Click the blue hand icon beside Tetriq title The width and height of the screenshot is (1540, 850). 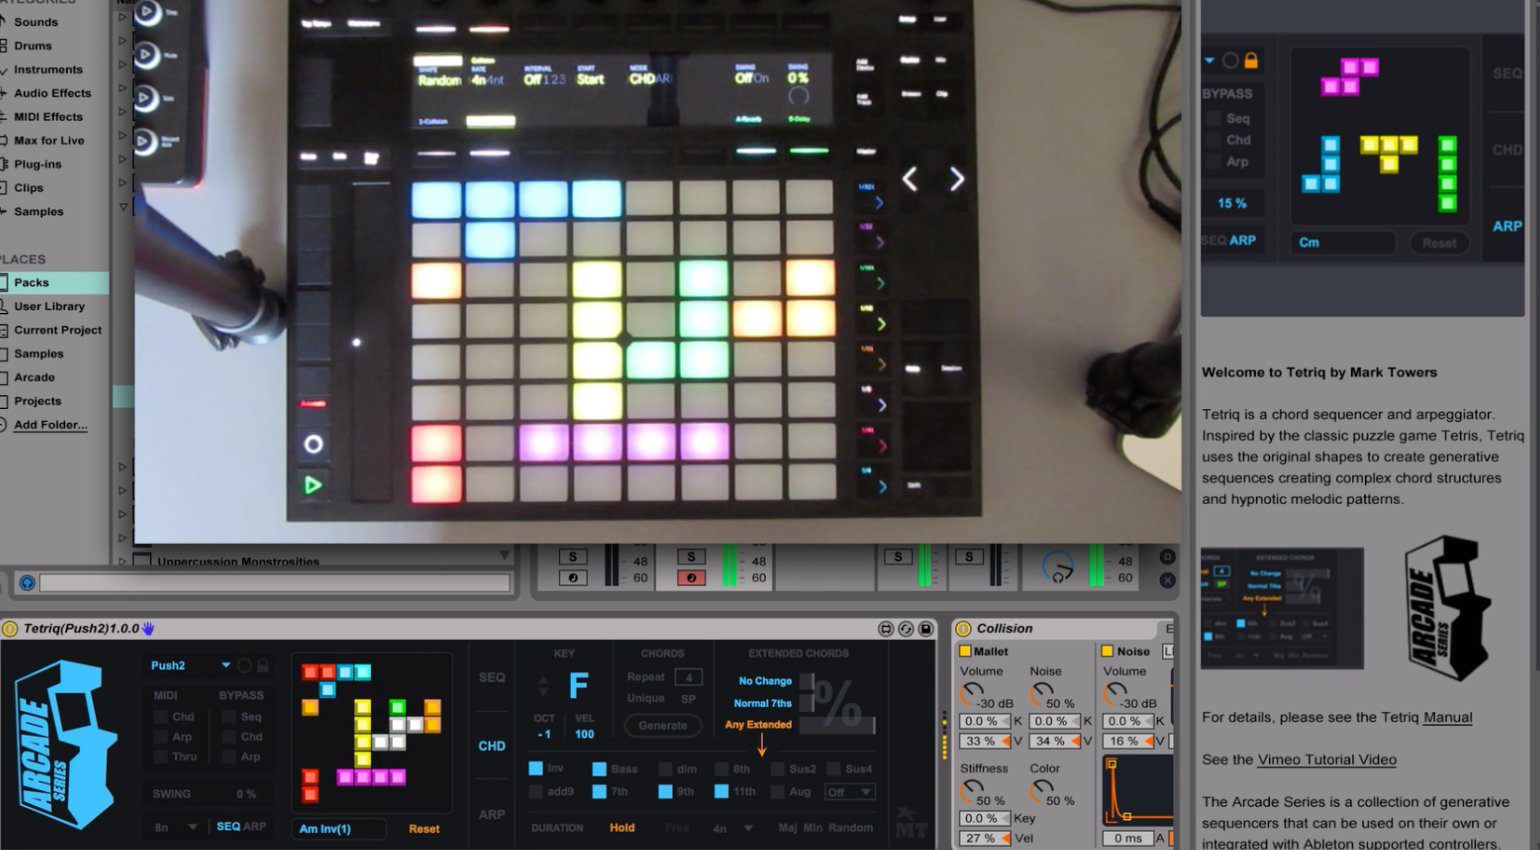coord(148,629)
